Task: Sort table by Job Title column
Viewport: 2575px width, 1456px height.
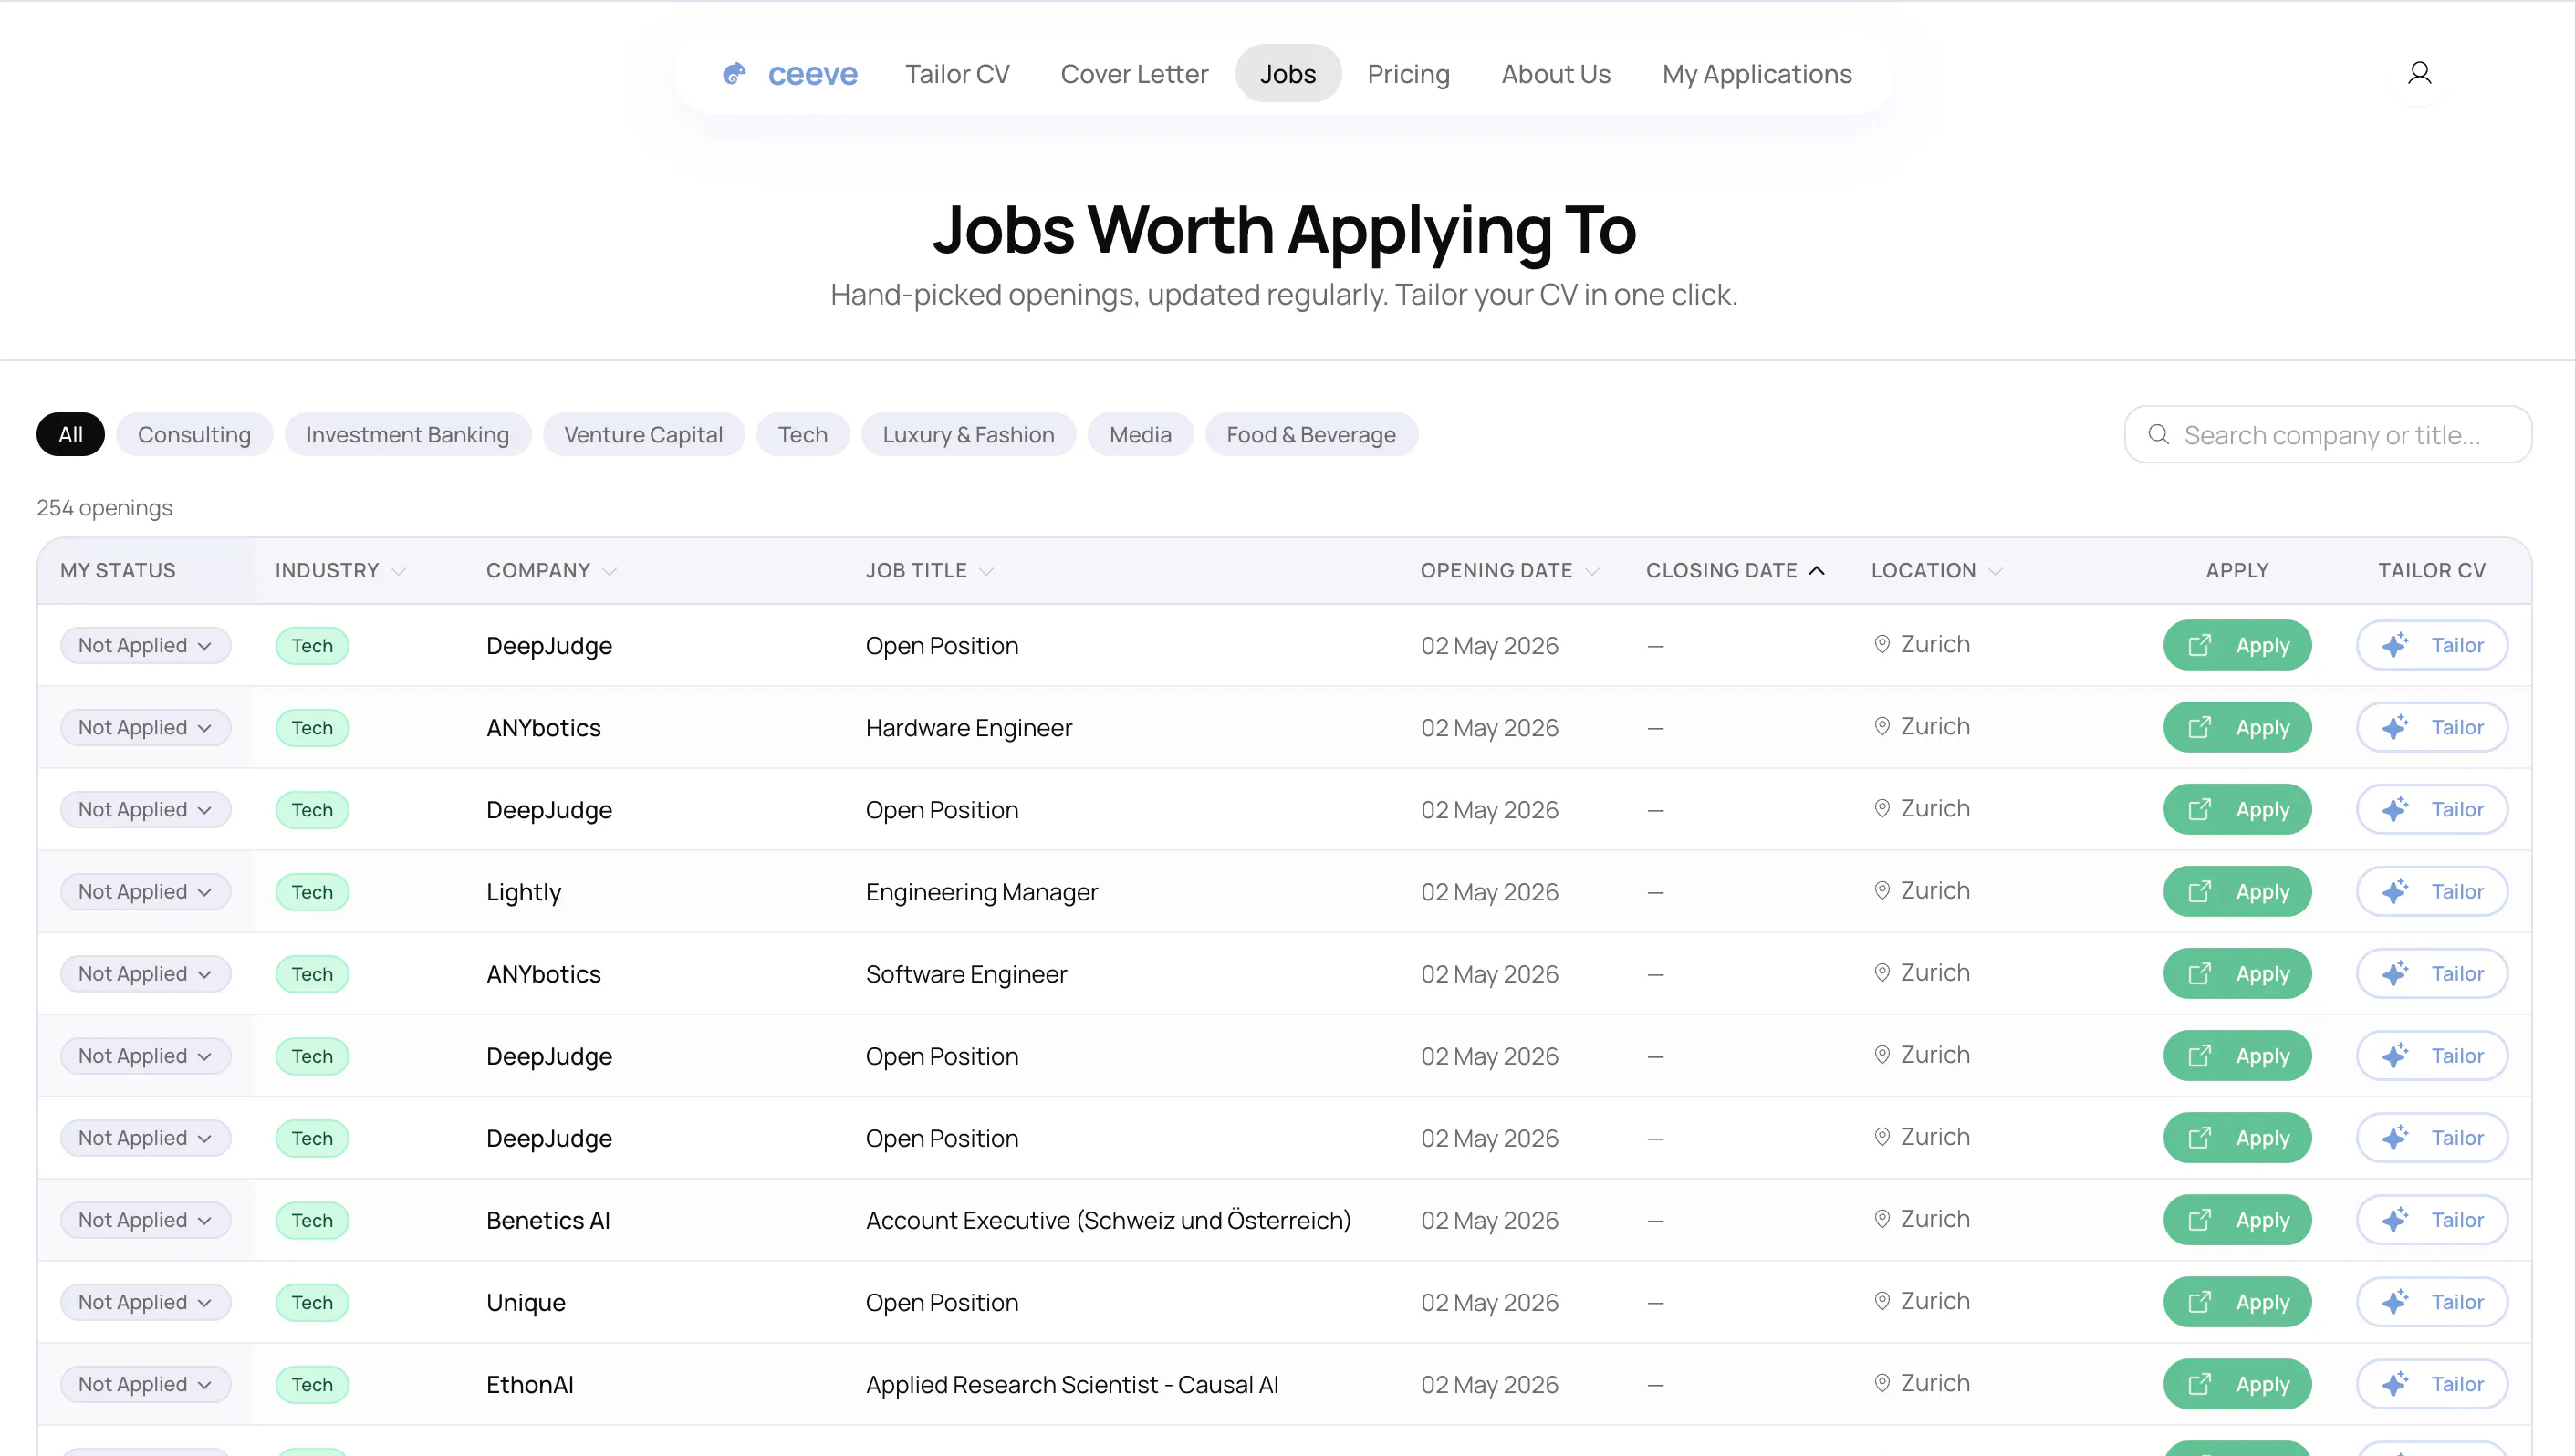Action: 929,570
